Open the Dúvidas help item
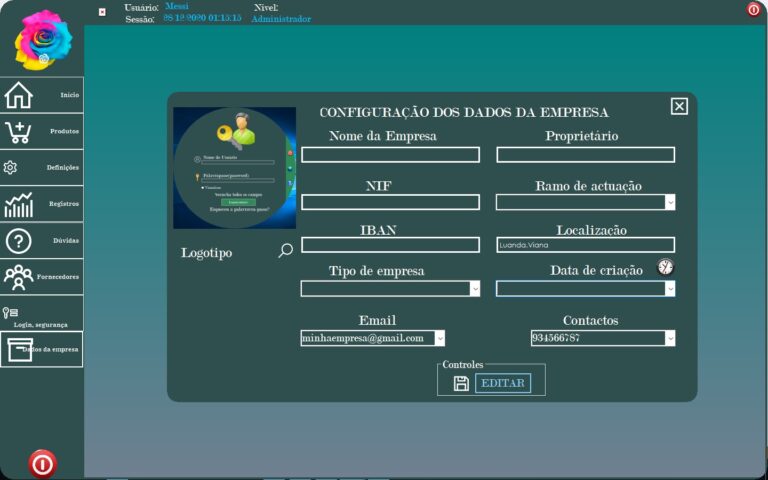This screenshot has width=768, height=480. (42, 240)
